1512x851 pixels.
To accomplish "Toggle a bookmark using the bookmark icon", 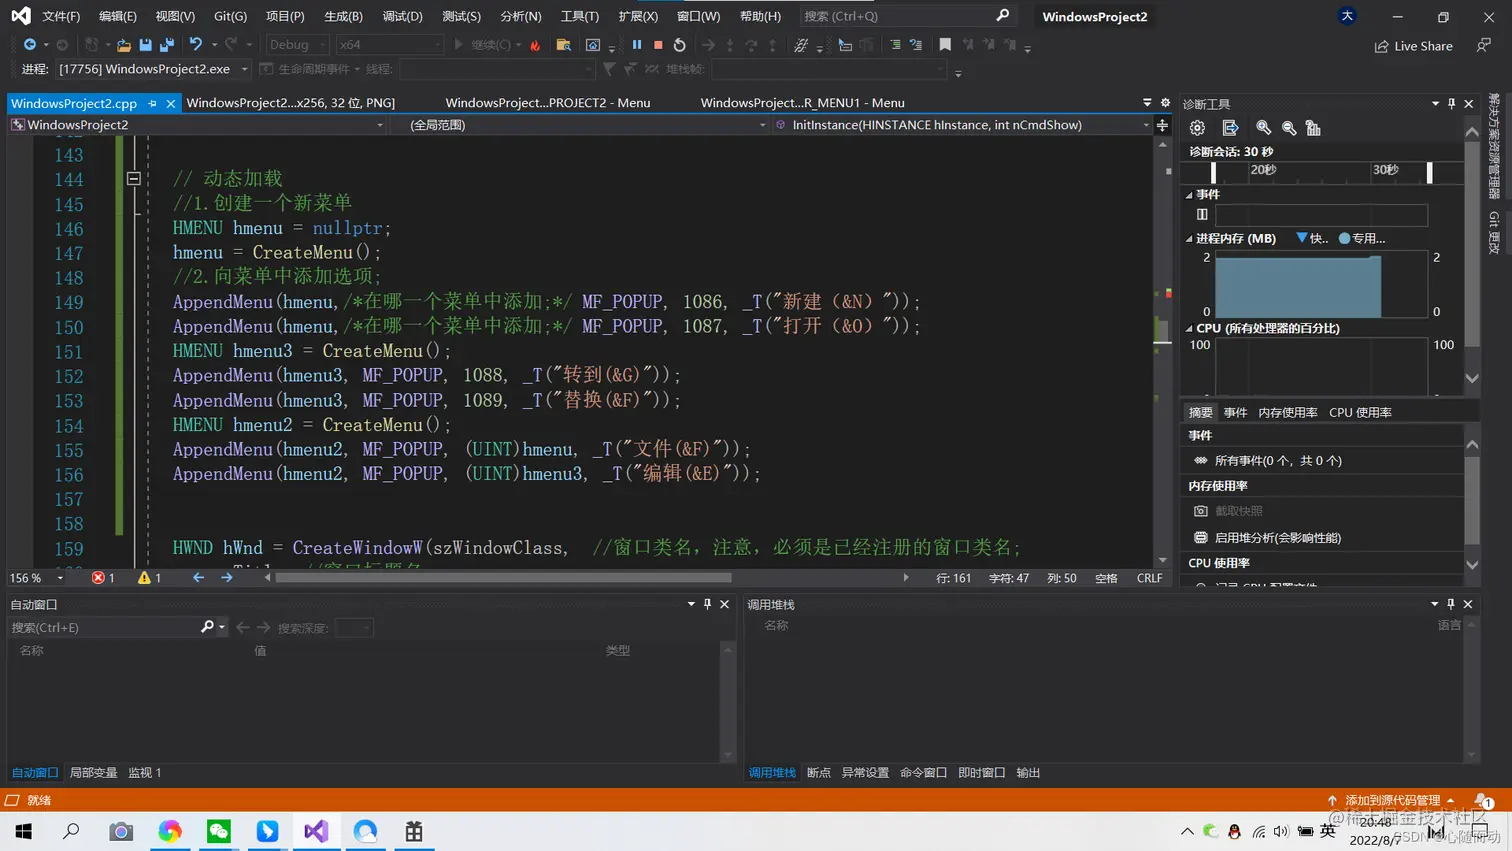I will click(x=945, y=45).
